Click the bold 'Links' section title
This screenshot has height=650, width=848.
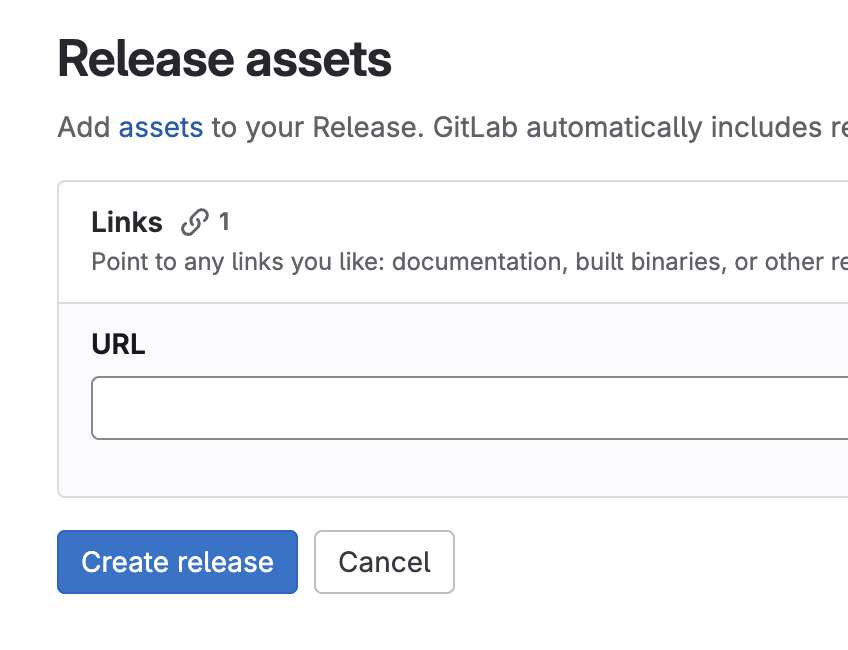(x=127, y=222)
